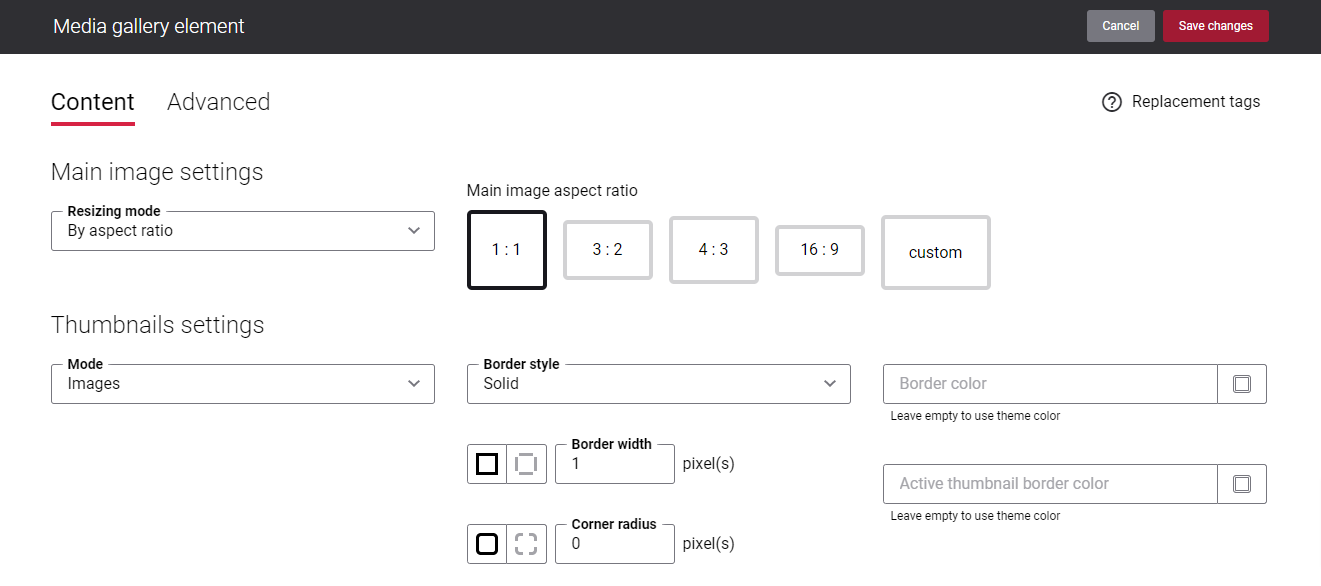
Task: Switch to the Content tab
Action: coord(93,102)
